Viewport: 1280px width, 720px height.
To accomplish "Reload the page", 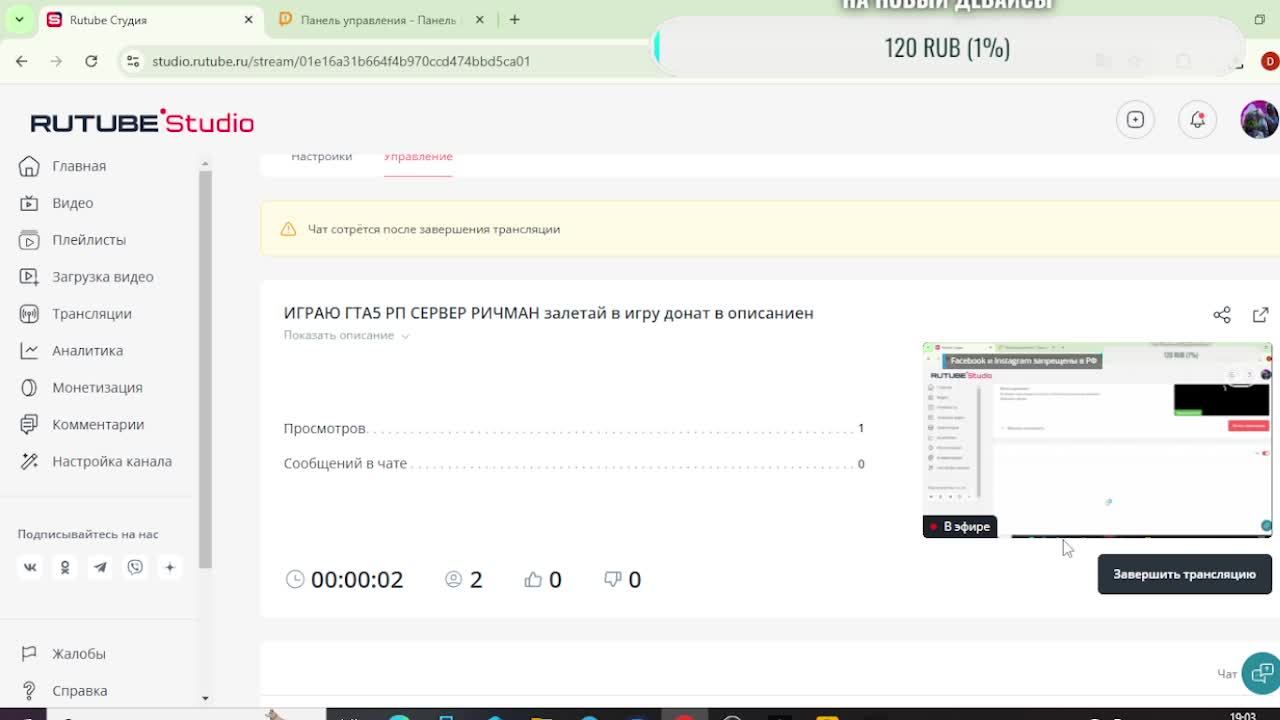I will [x=91, y=61].
